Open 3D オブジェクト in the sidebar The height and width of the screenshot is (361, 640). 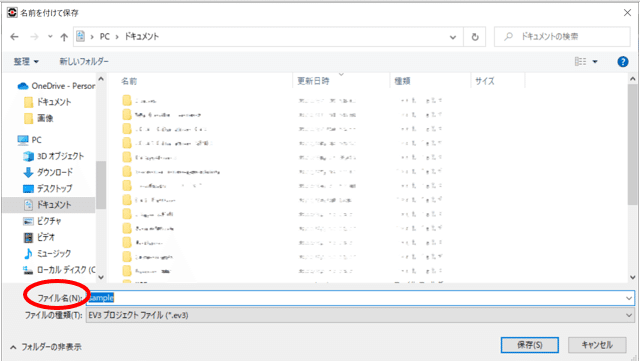coord(60,156)
